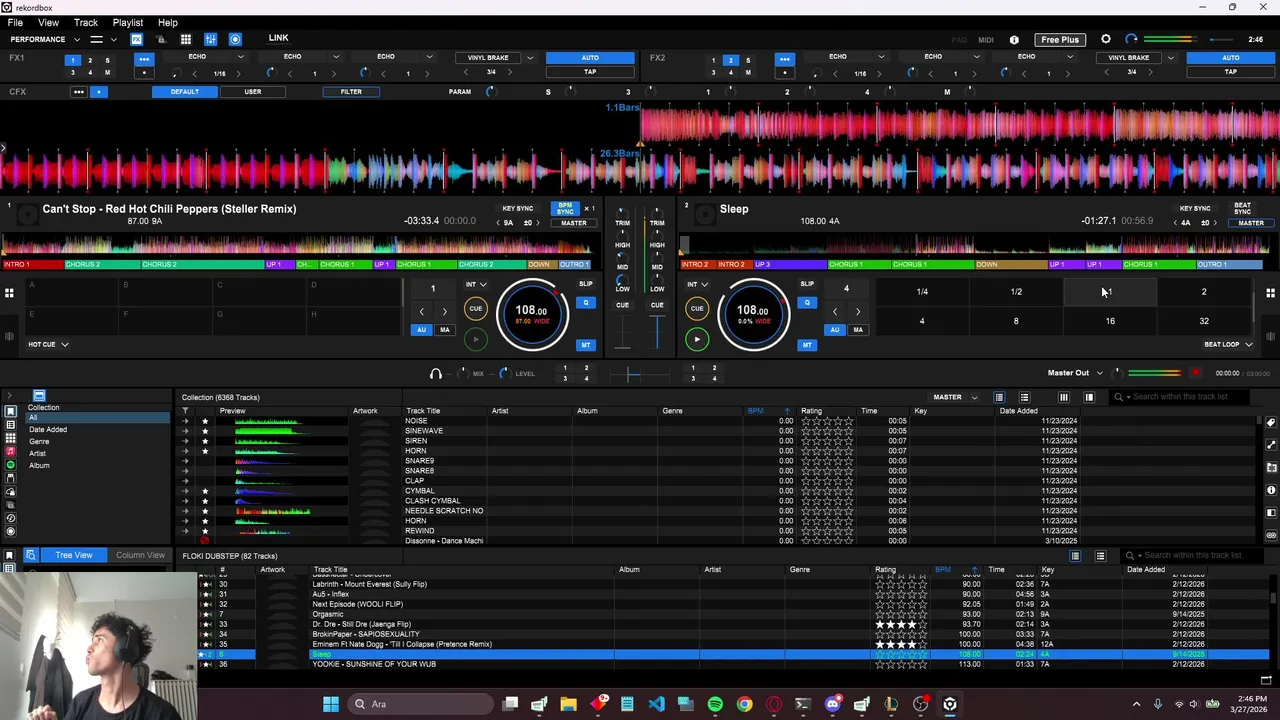Viewport: 1280px width, 720px height.
Task: Open the HOT CUE pad mode dropdown
Action: (48, 344)
